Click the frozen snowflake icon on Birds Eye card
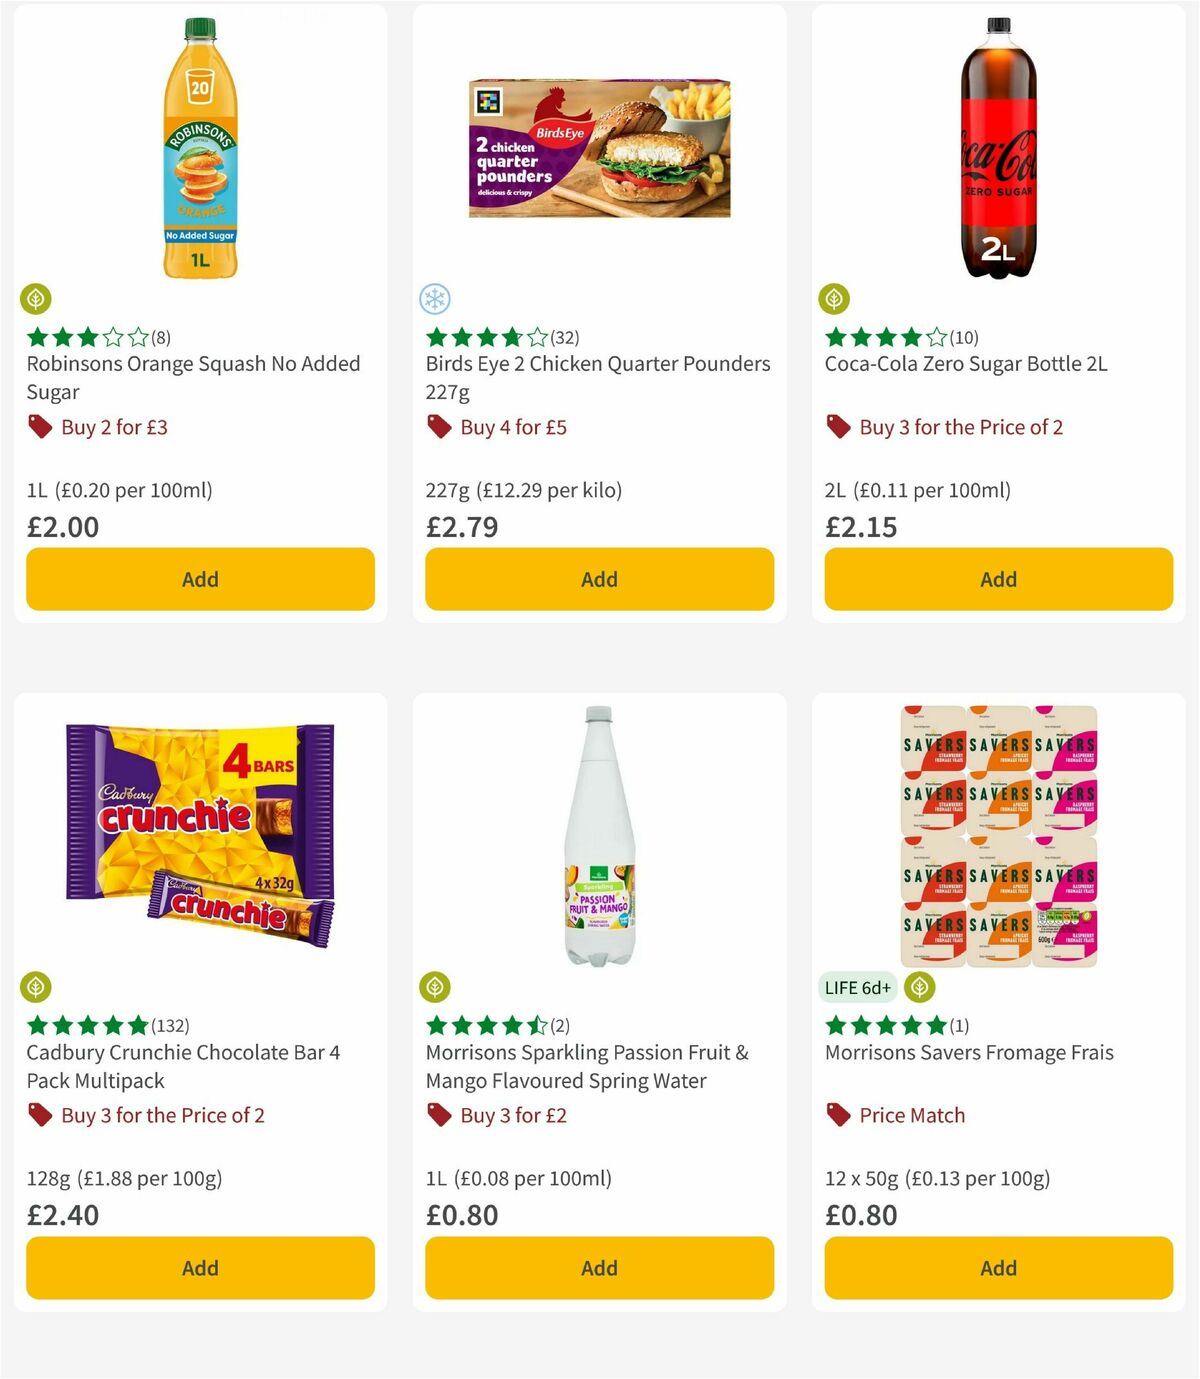The width and height of the screenshot is (1200, 1379). (437, 298)
